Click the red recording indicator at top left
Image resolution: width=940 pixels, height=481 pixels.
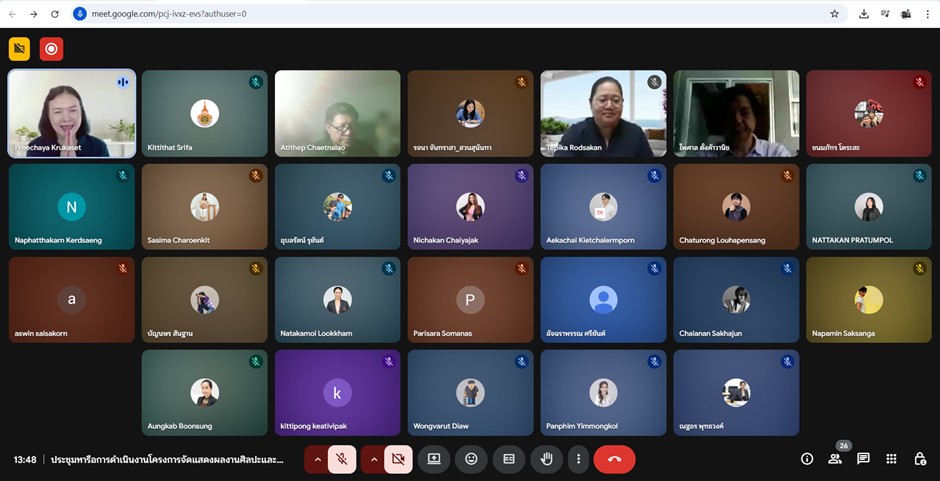coord(51,48)
